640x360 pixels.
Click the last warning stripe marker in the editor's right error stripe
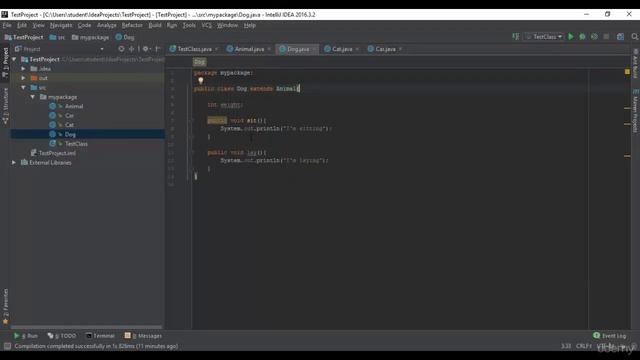click(627, 156)
